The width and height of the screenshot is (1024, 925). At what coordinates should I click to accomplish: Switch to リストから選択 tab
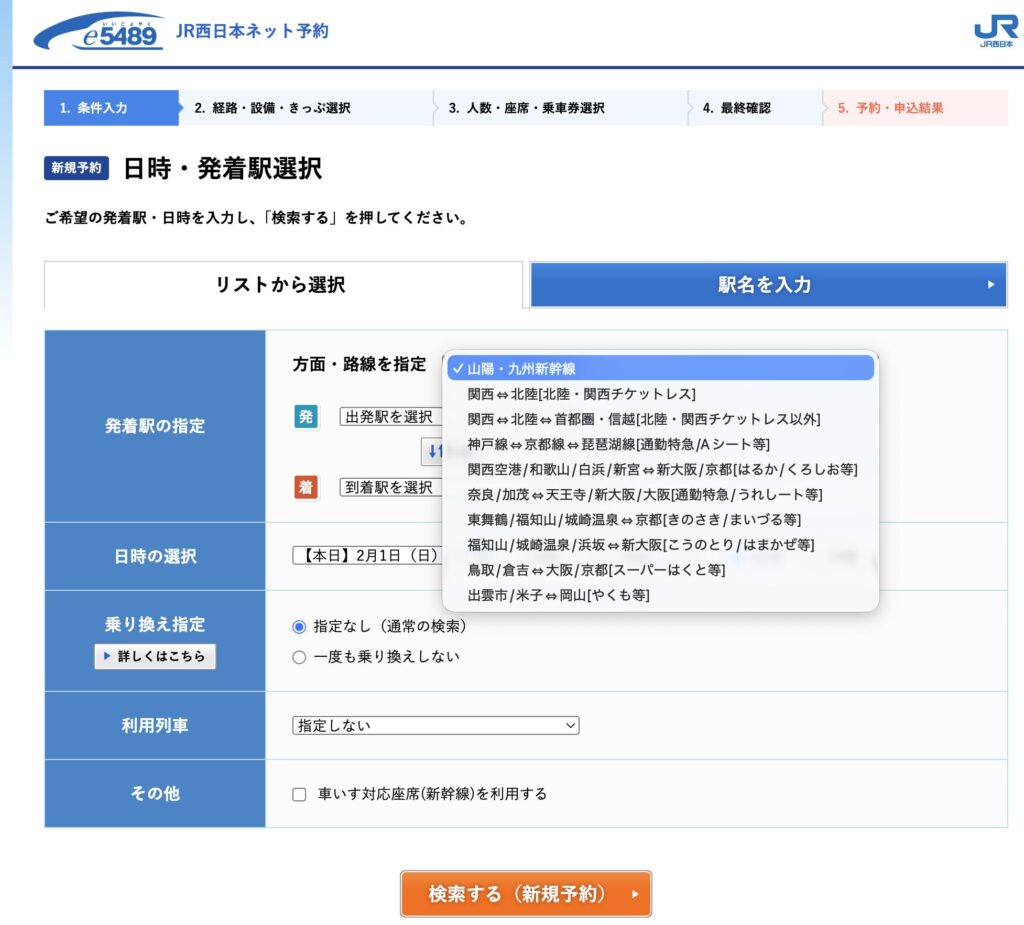pyautogui.click(x=282, y=285)
